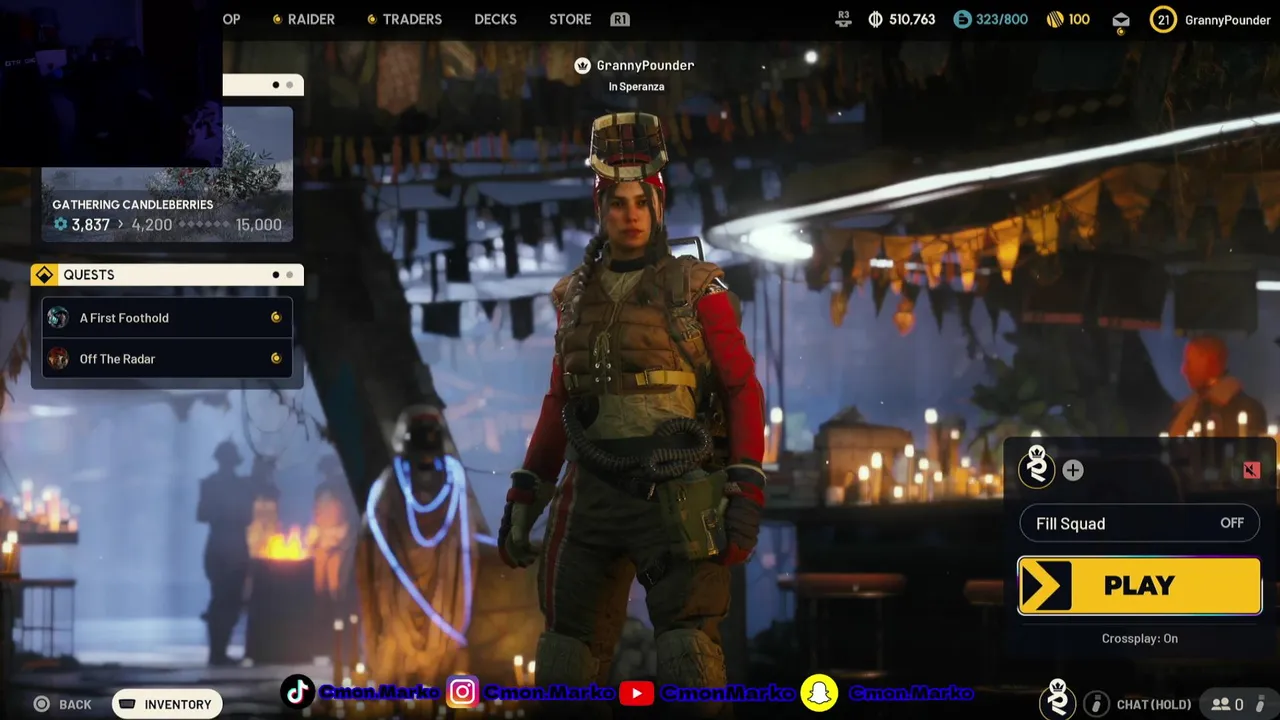Screen dimensions: 1280x720
Task: Click the squad leader emblem in party panel
Action: click(x=1037, y=468)
